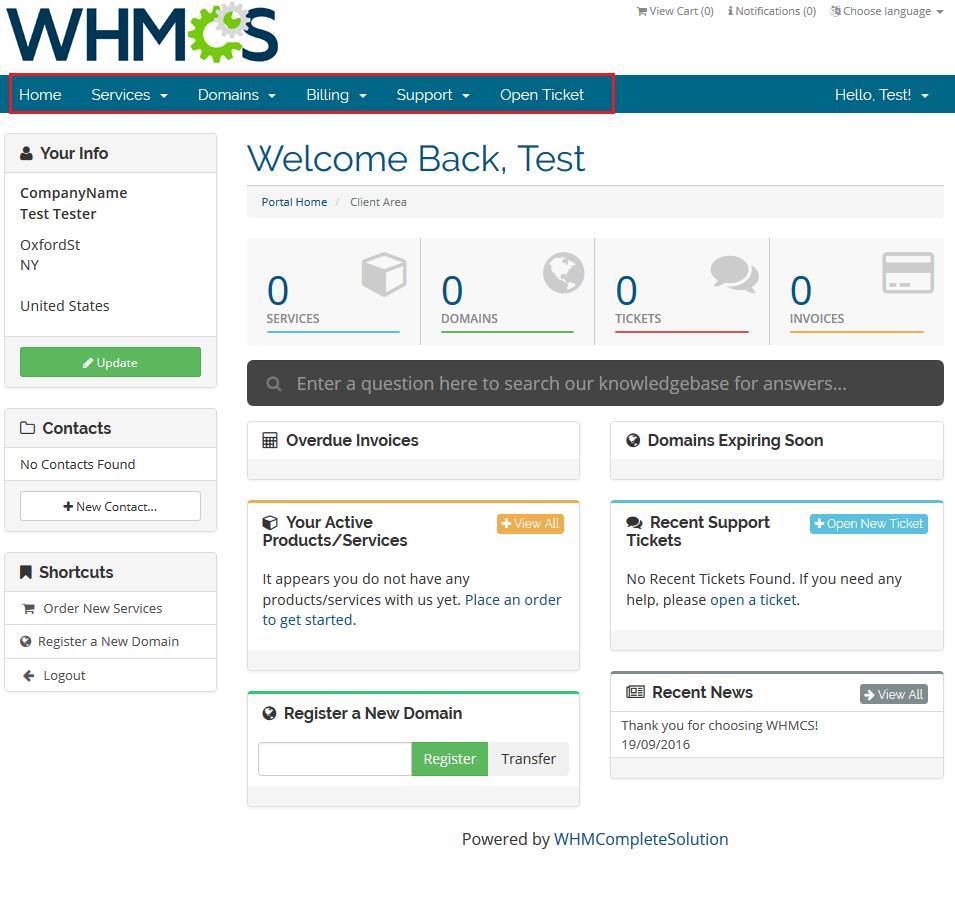Click View All for active products
955x901 pixels.
click(x=530, y=523)
